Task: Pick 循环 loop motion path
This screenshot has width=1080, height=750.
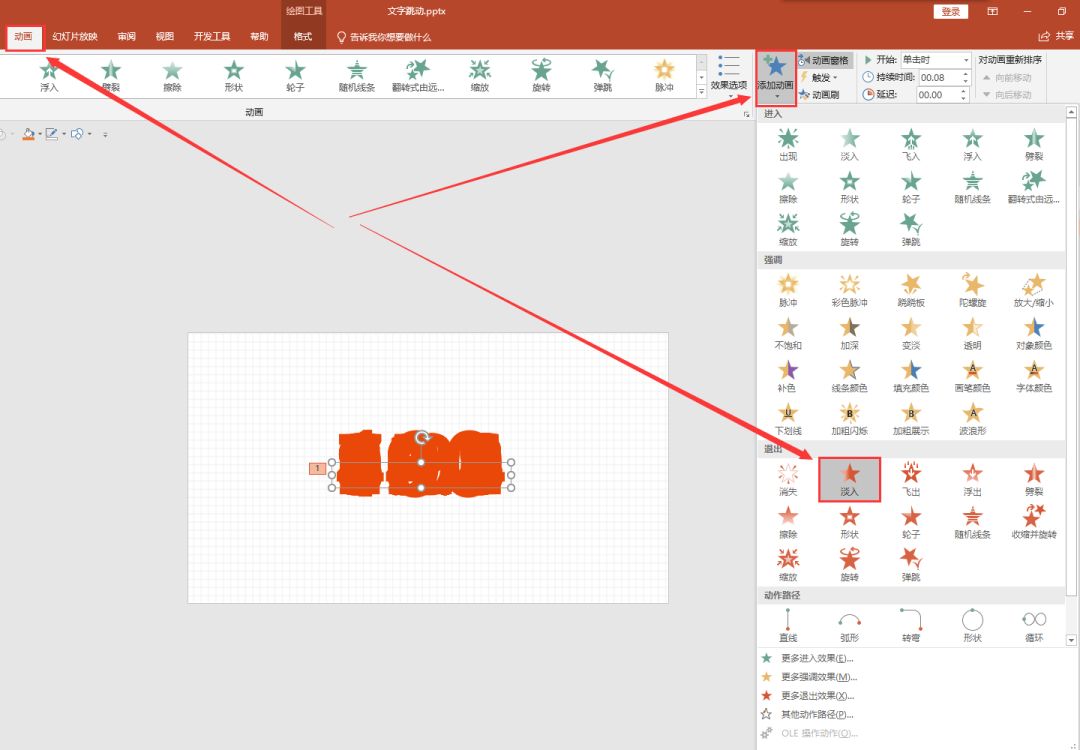Action: 1033,626
